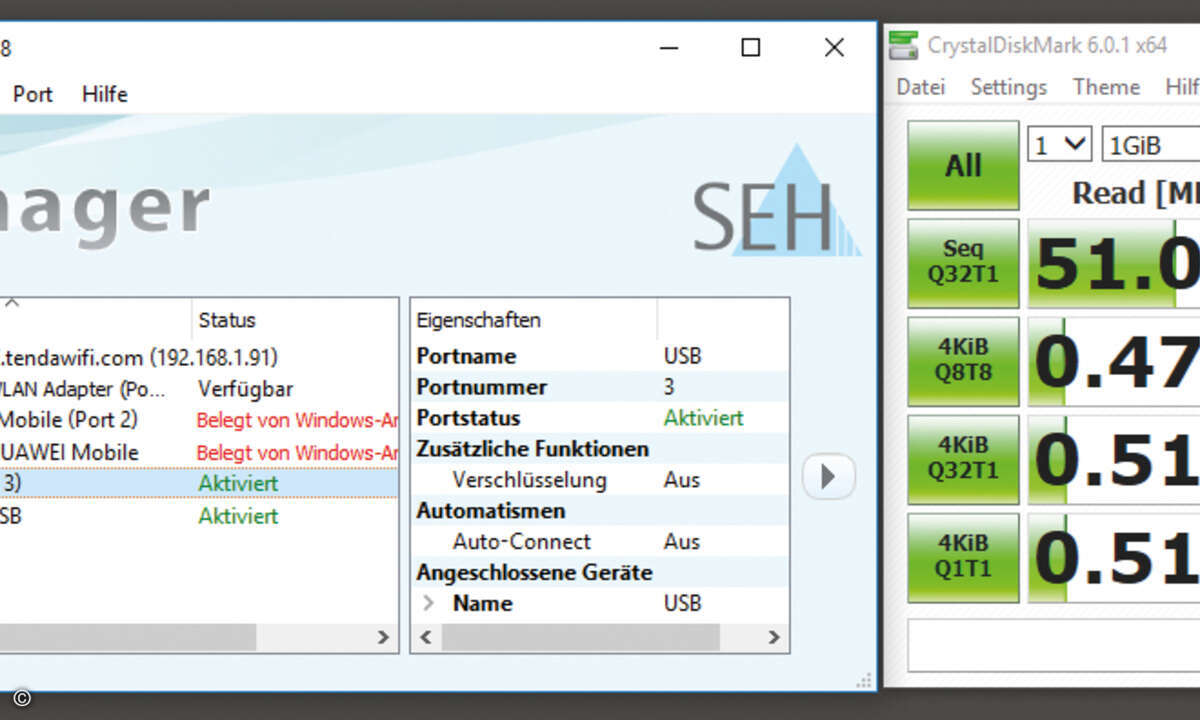The image size is (1200, 720).
Task: Open Datei menu in CrystalDiskMark
Action: click(x=920, y=87)
